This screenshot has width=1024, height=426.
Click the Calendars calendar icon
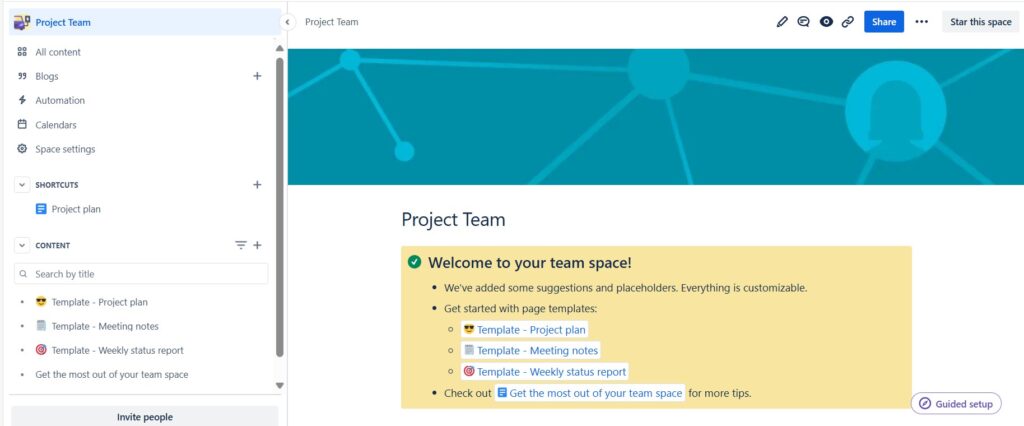click(x=22, y=124)
